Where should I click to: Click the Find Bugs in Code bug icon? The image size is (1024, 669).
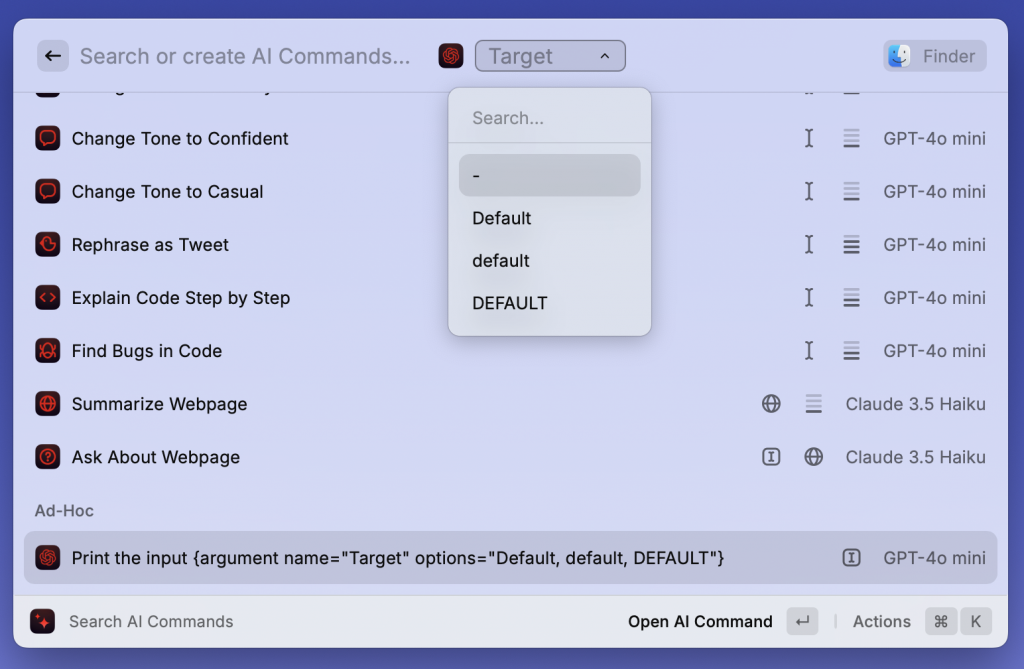pos(47,350)
